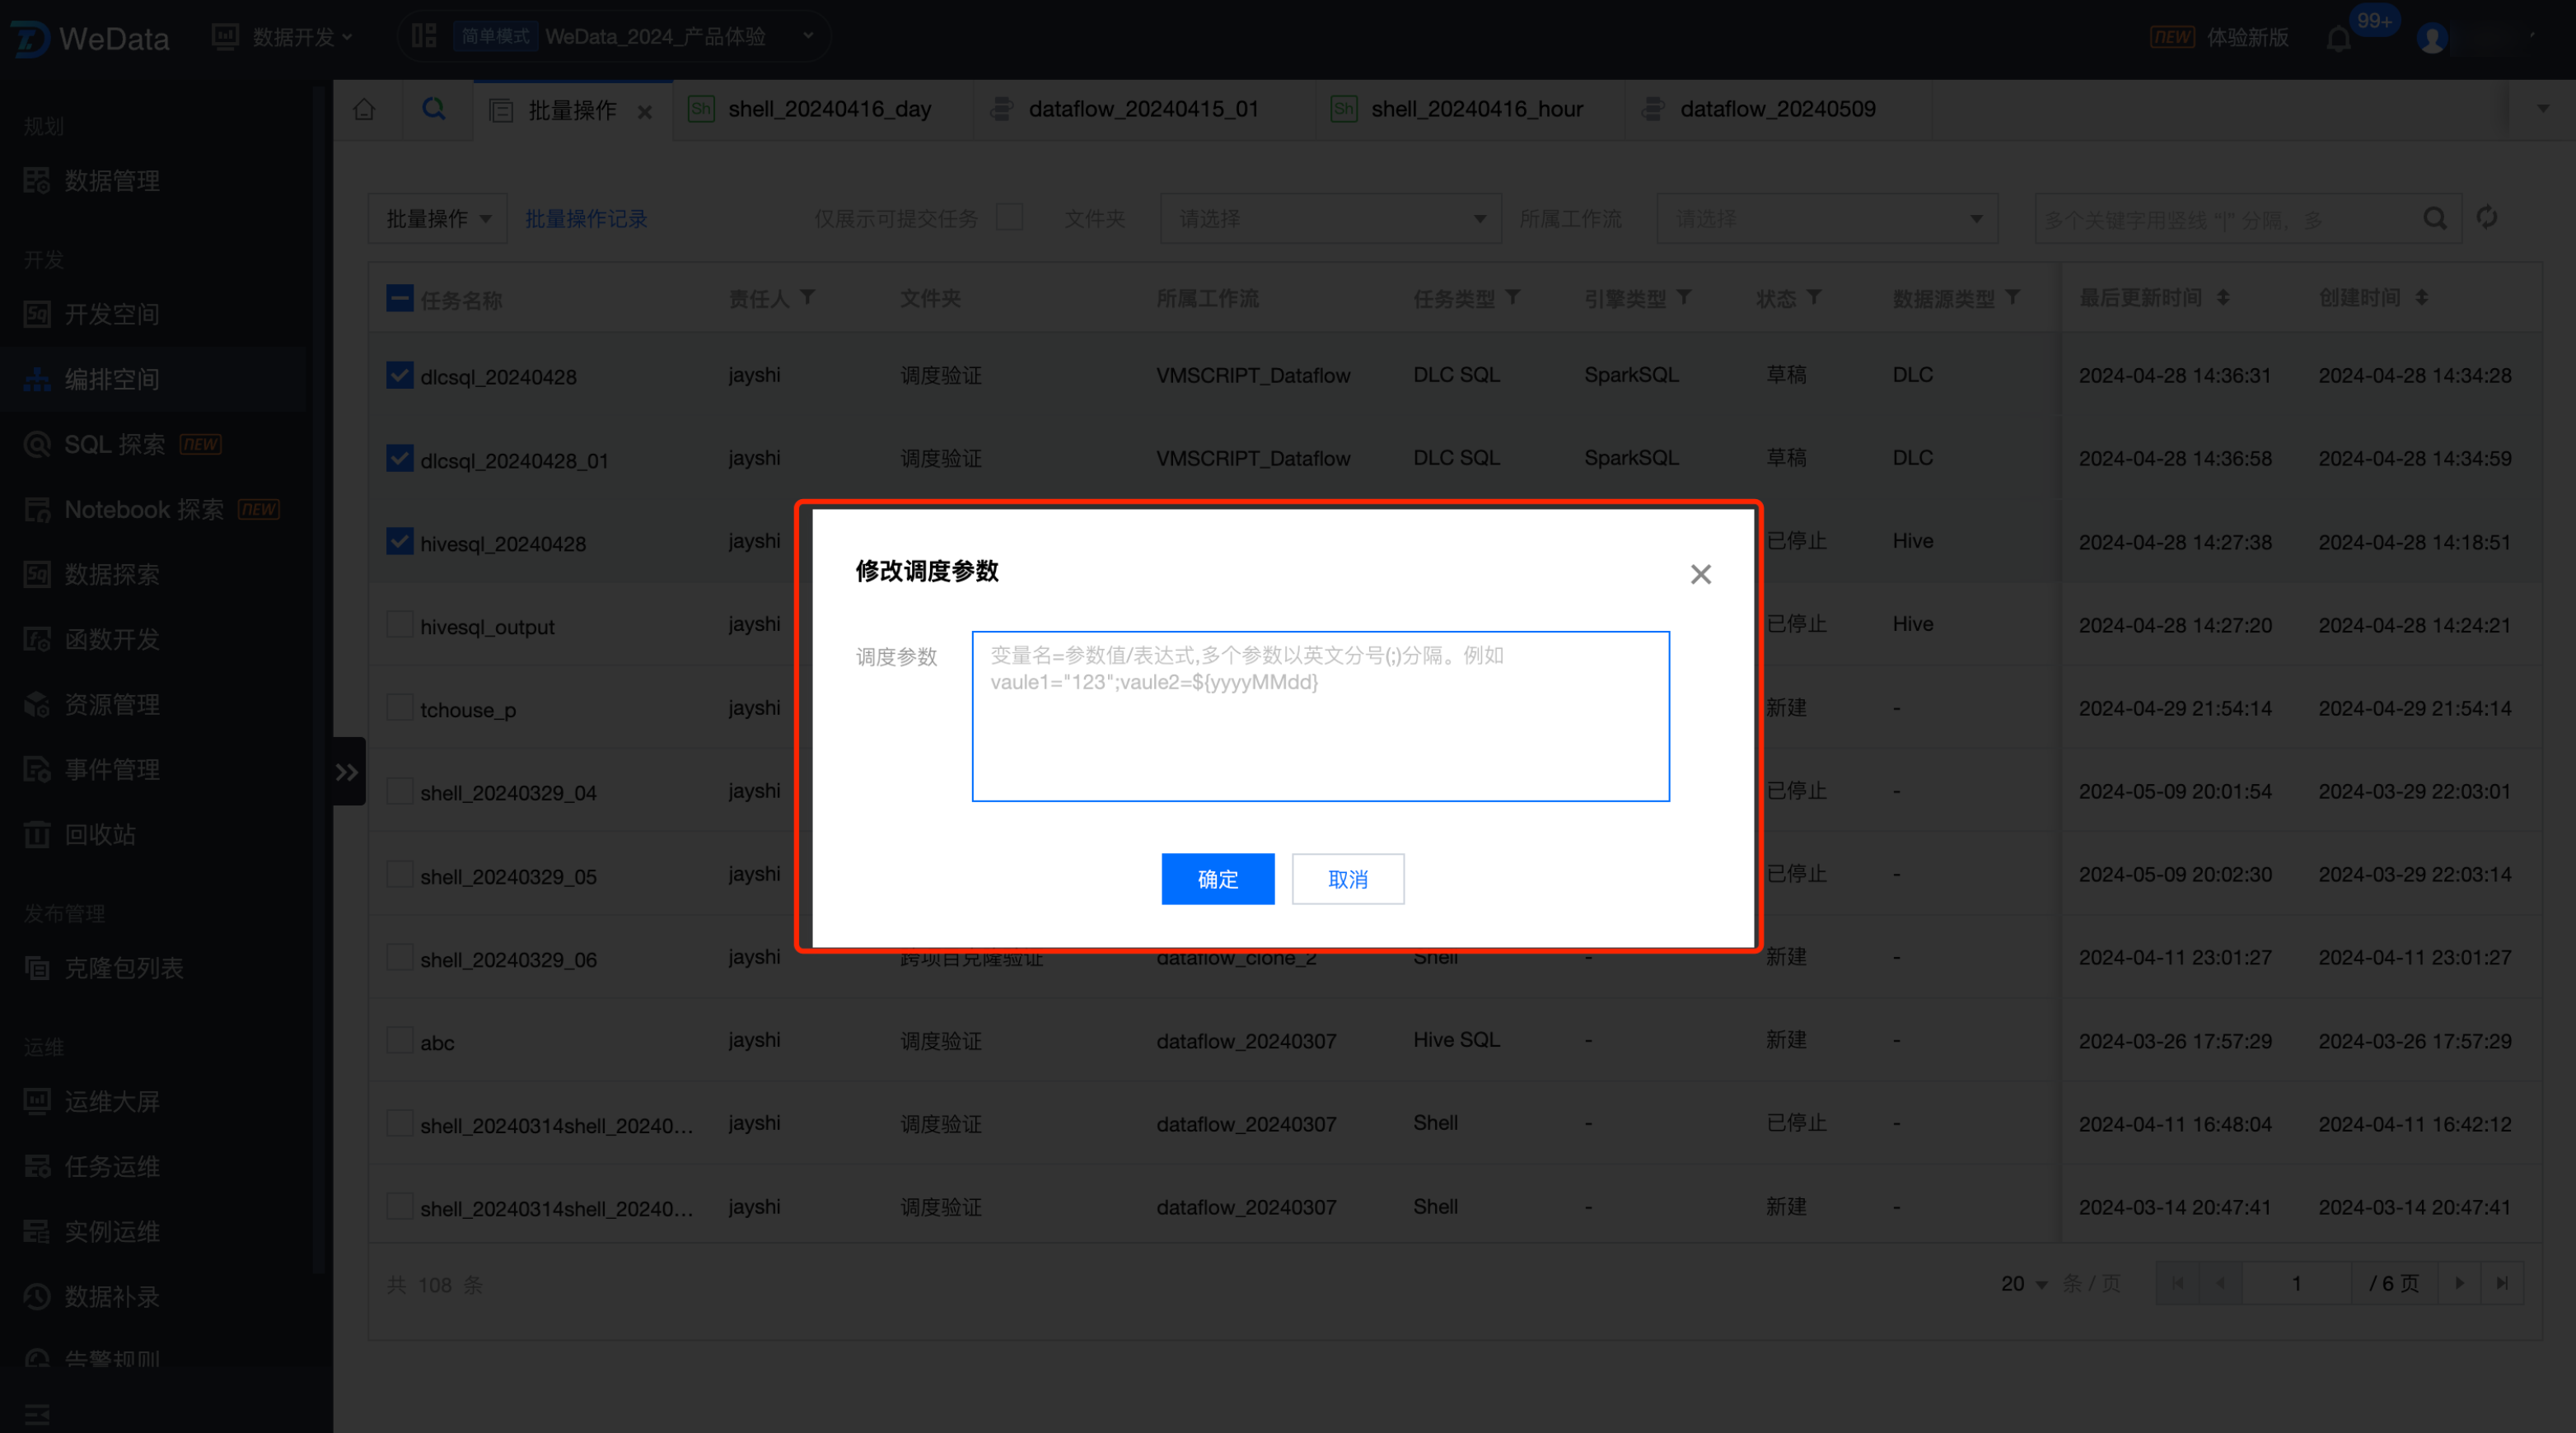Click the filter icon next to 任务类型
This screenshot has width=2576, height=1433.
(x=1513, y=297)
